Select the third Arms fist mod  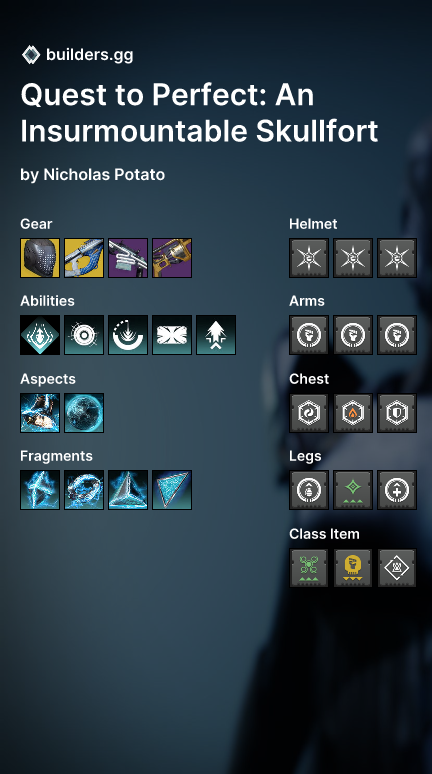[397, 335]
